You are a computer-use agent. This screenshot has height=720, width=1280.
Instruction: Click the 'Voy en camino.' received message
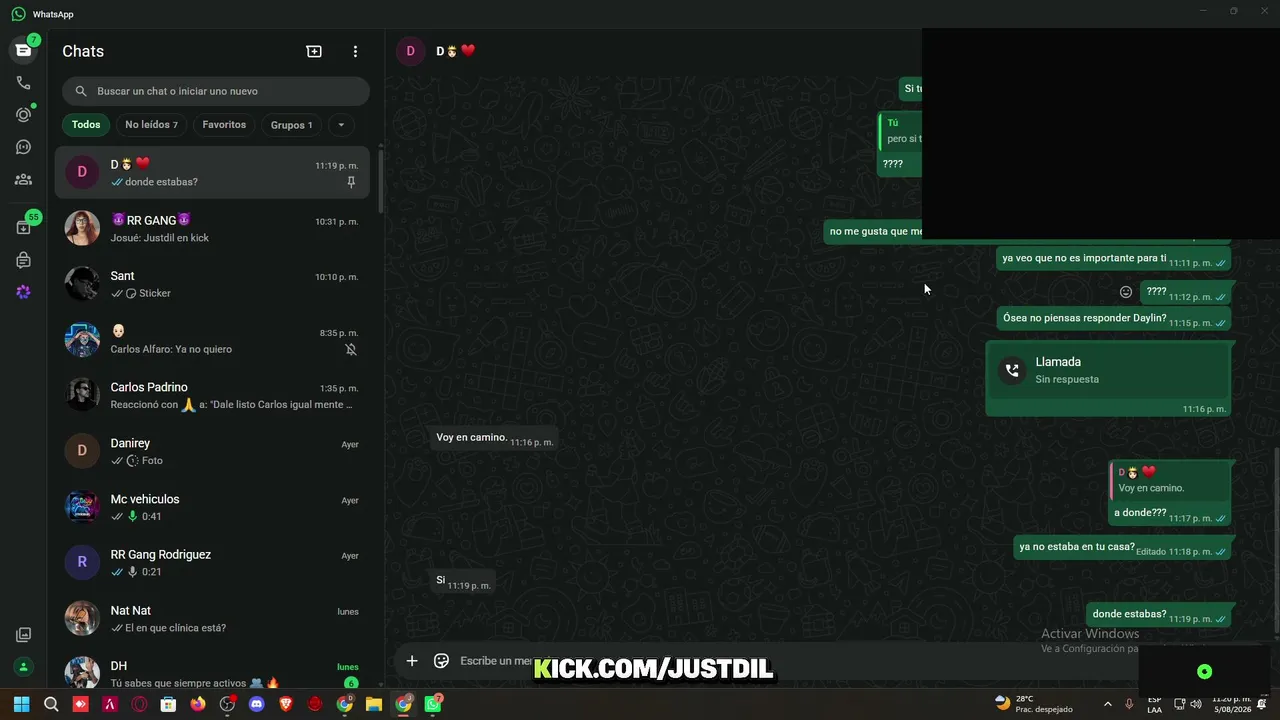(x=494, y=439)
